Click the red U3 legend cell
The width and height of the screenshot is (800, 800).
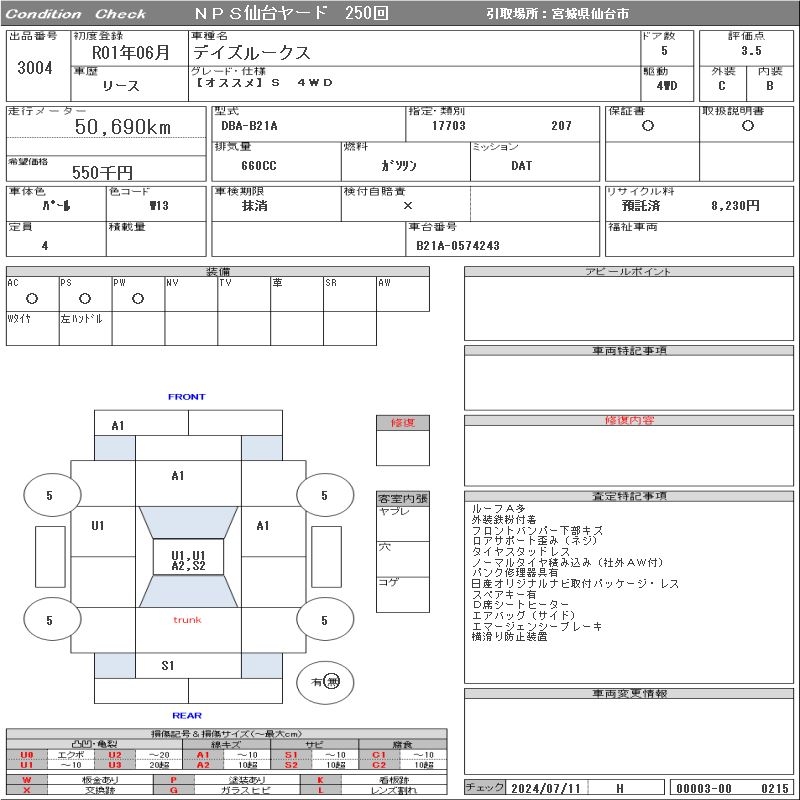coord(115,765)
